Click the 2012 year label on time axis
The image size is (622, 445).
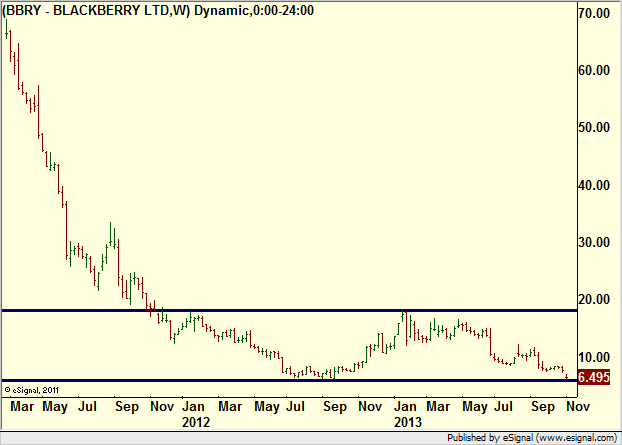click(196, 422)
